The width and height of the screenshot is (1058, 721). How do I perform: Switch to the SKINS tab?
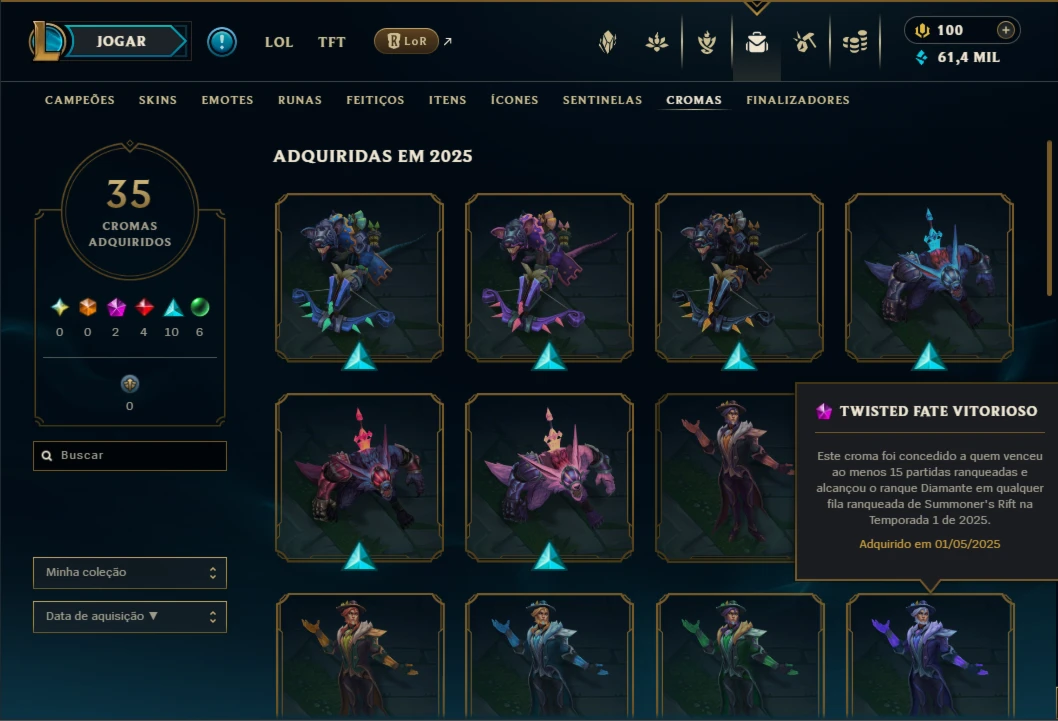158,100
